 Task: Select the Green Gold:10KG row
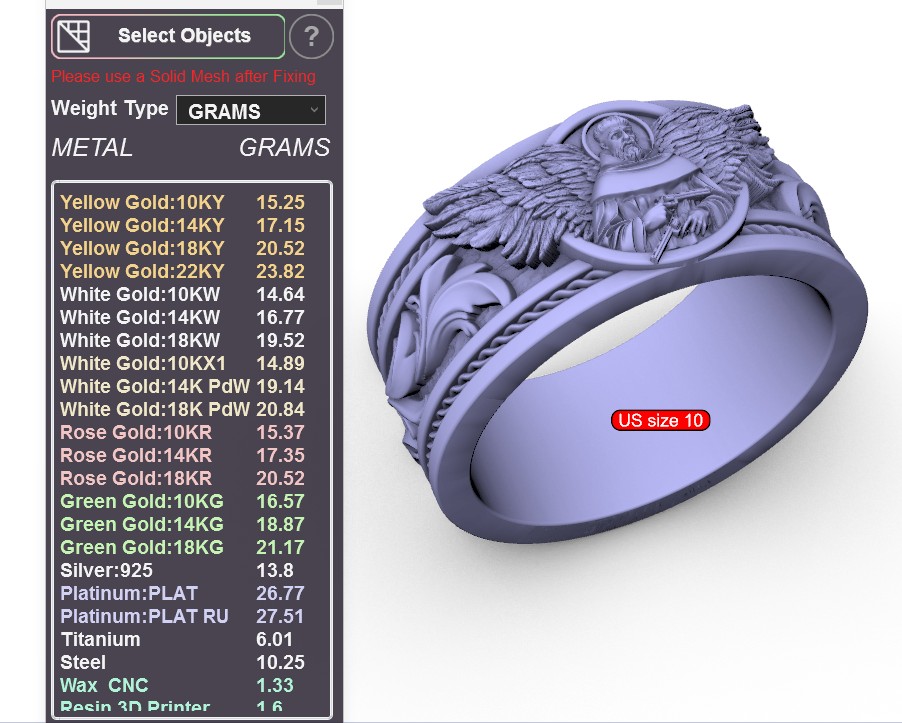182,502
